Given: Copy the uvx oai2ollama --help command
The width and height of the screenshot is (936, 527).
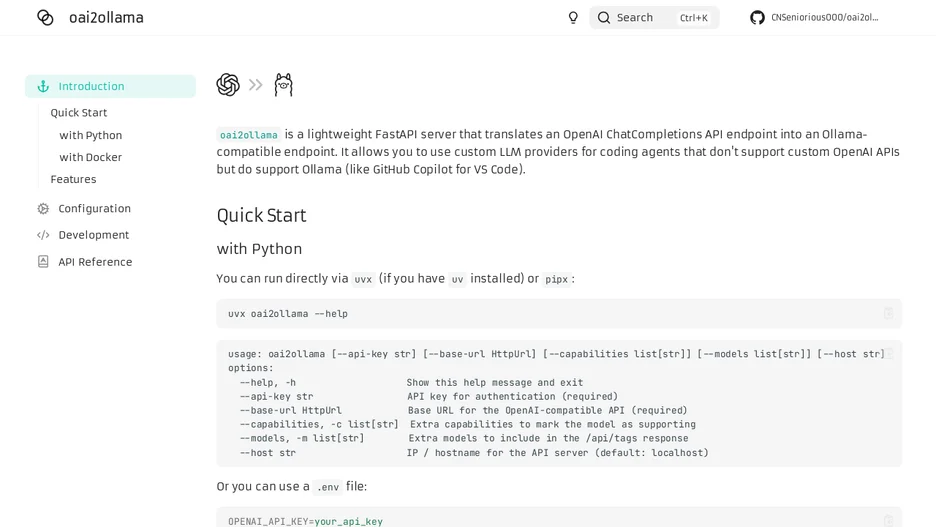Looking at the screenshot, I should [888, 313].
